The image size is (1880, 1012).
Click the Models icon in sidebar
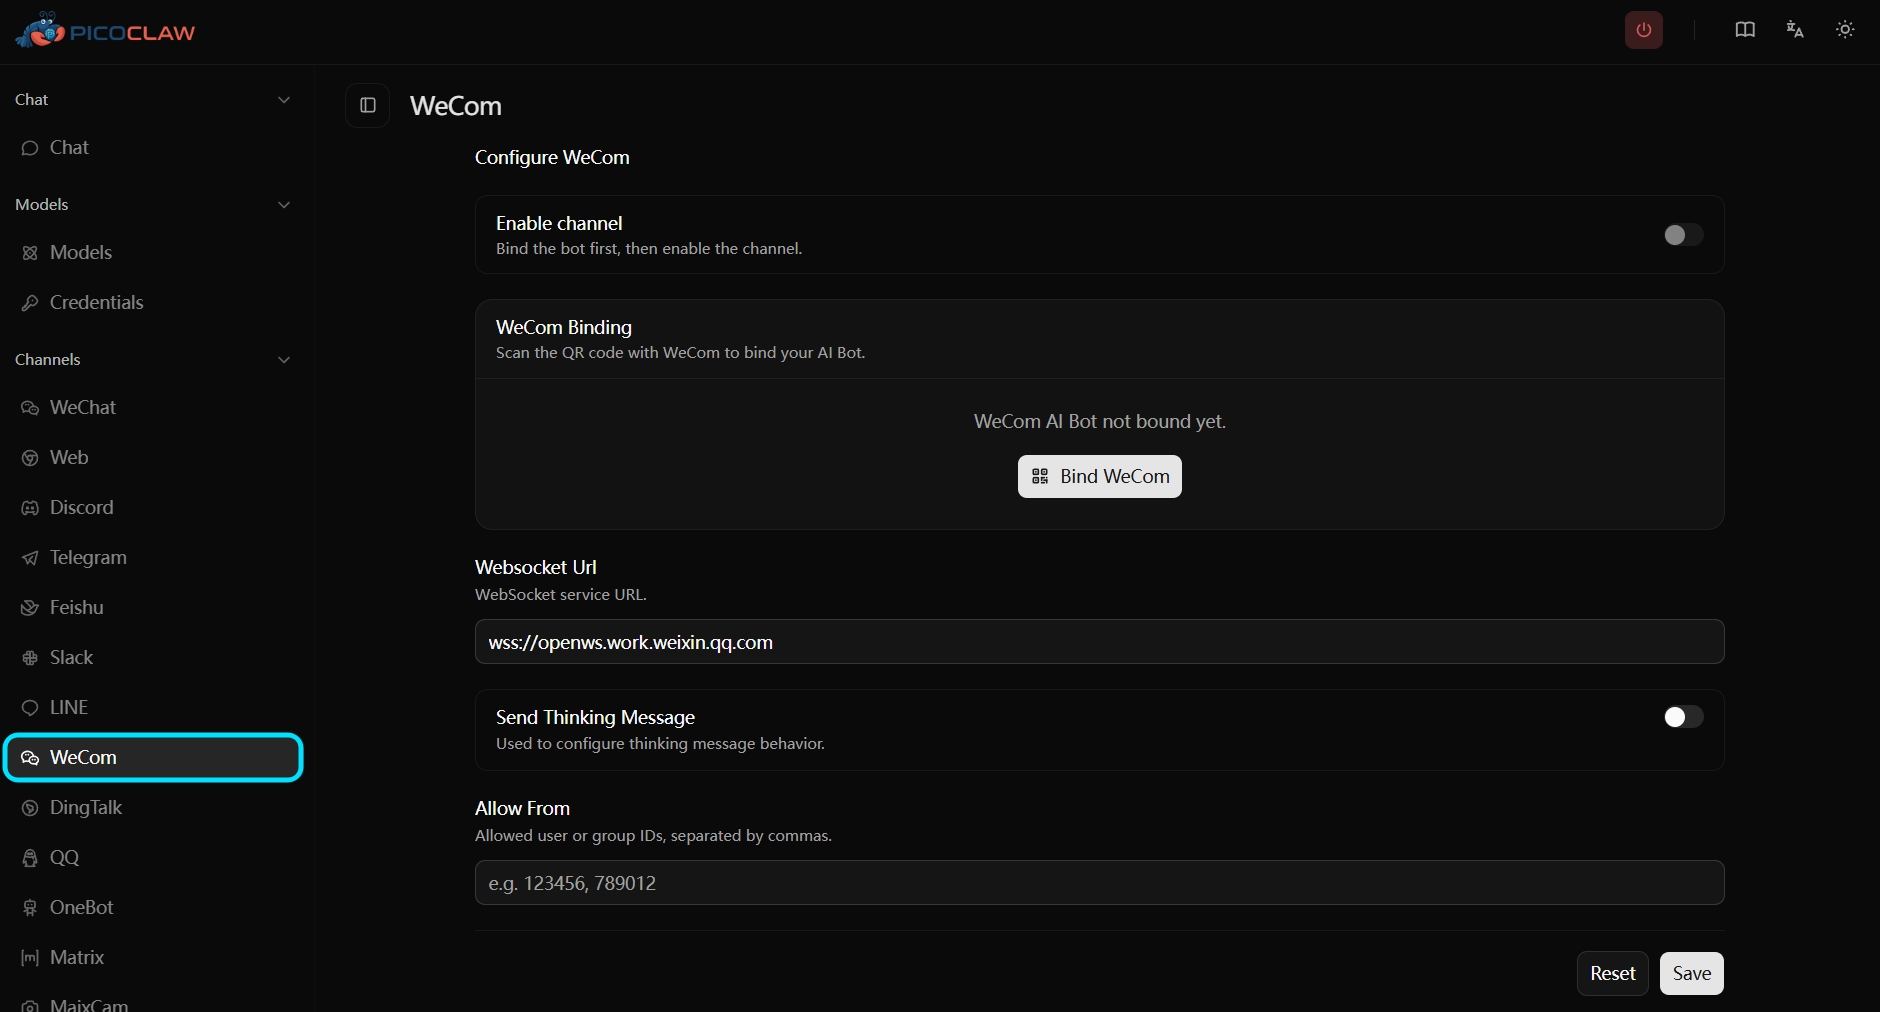[x=30, y=253]
